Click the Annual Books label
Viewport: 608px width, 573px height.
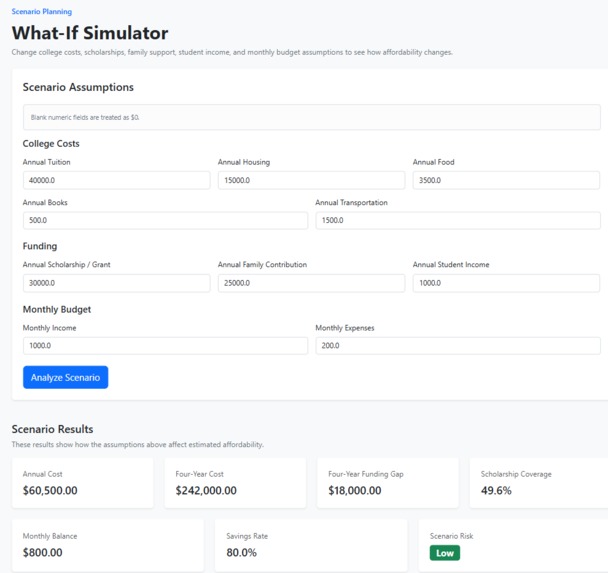click(x=45, y=202)
